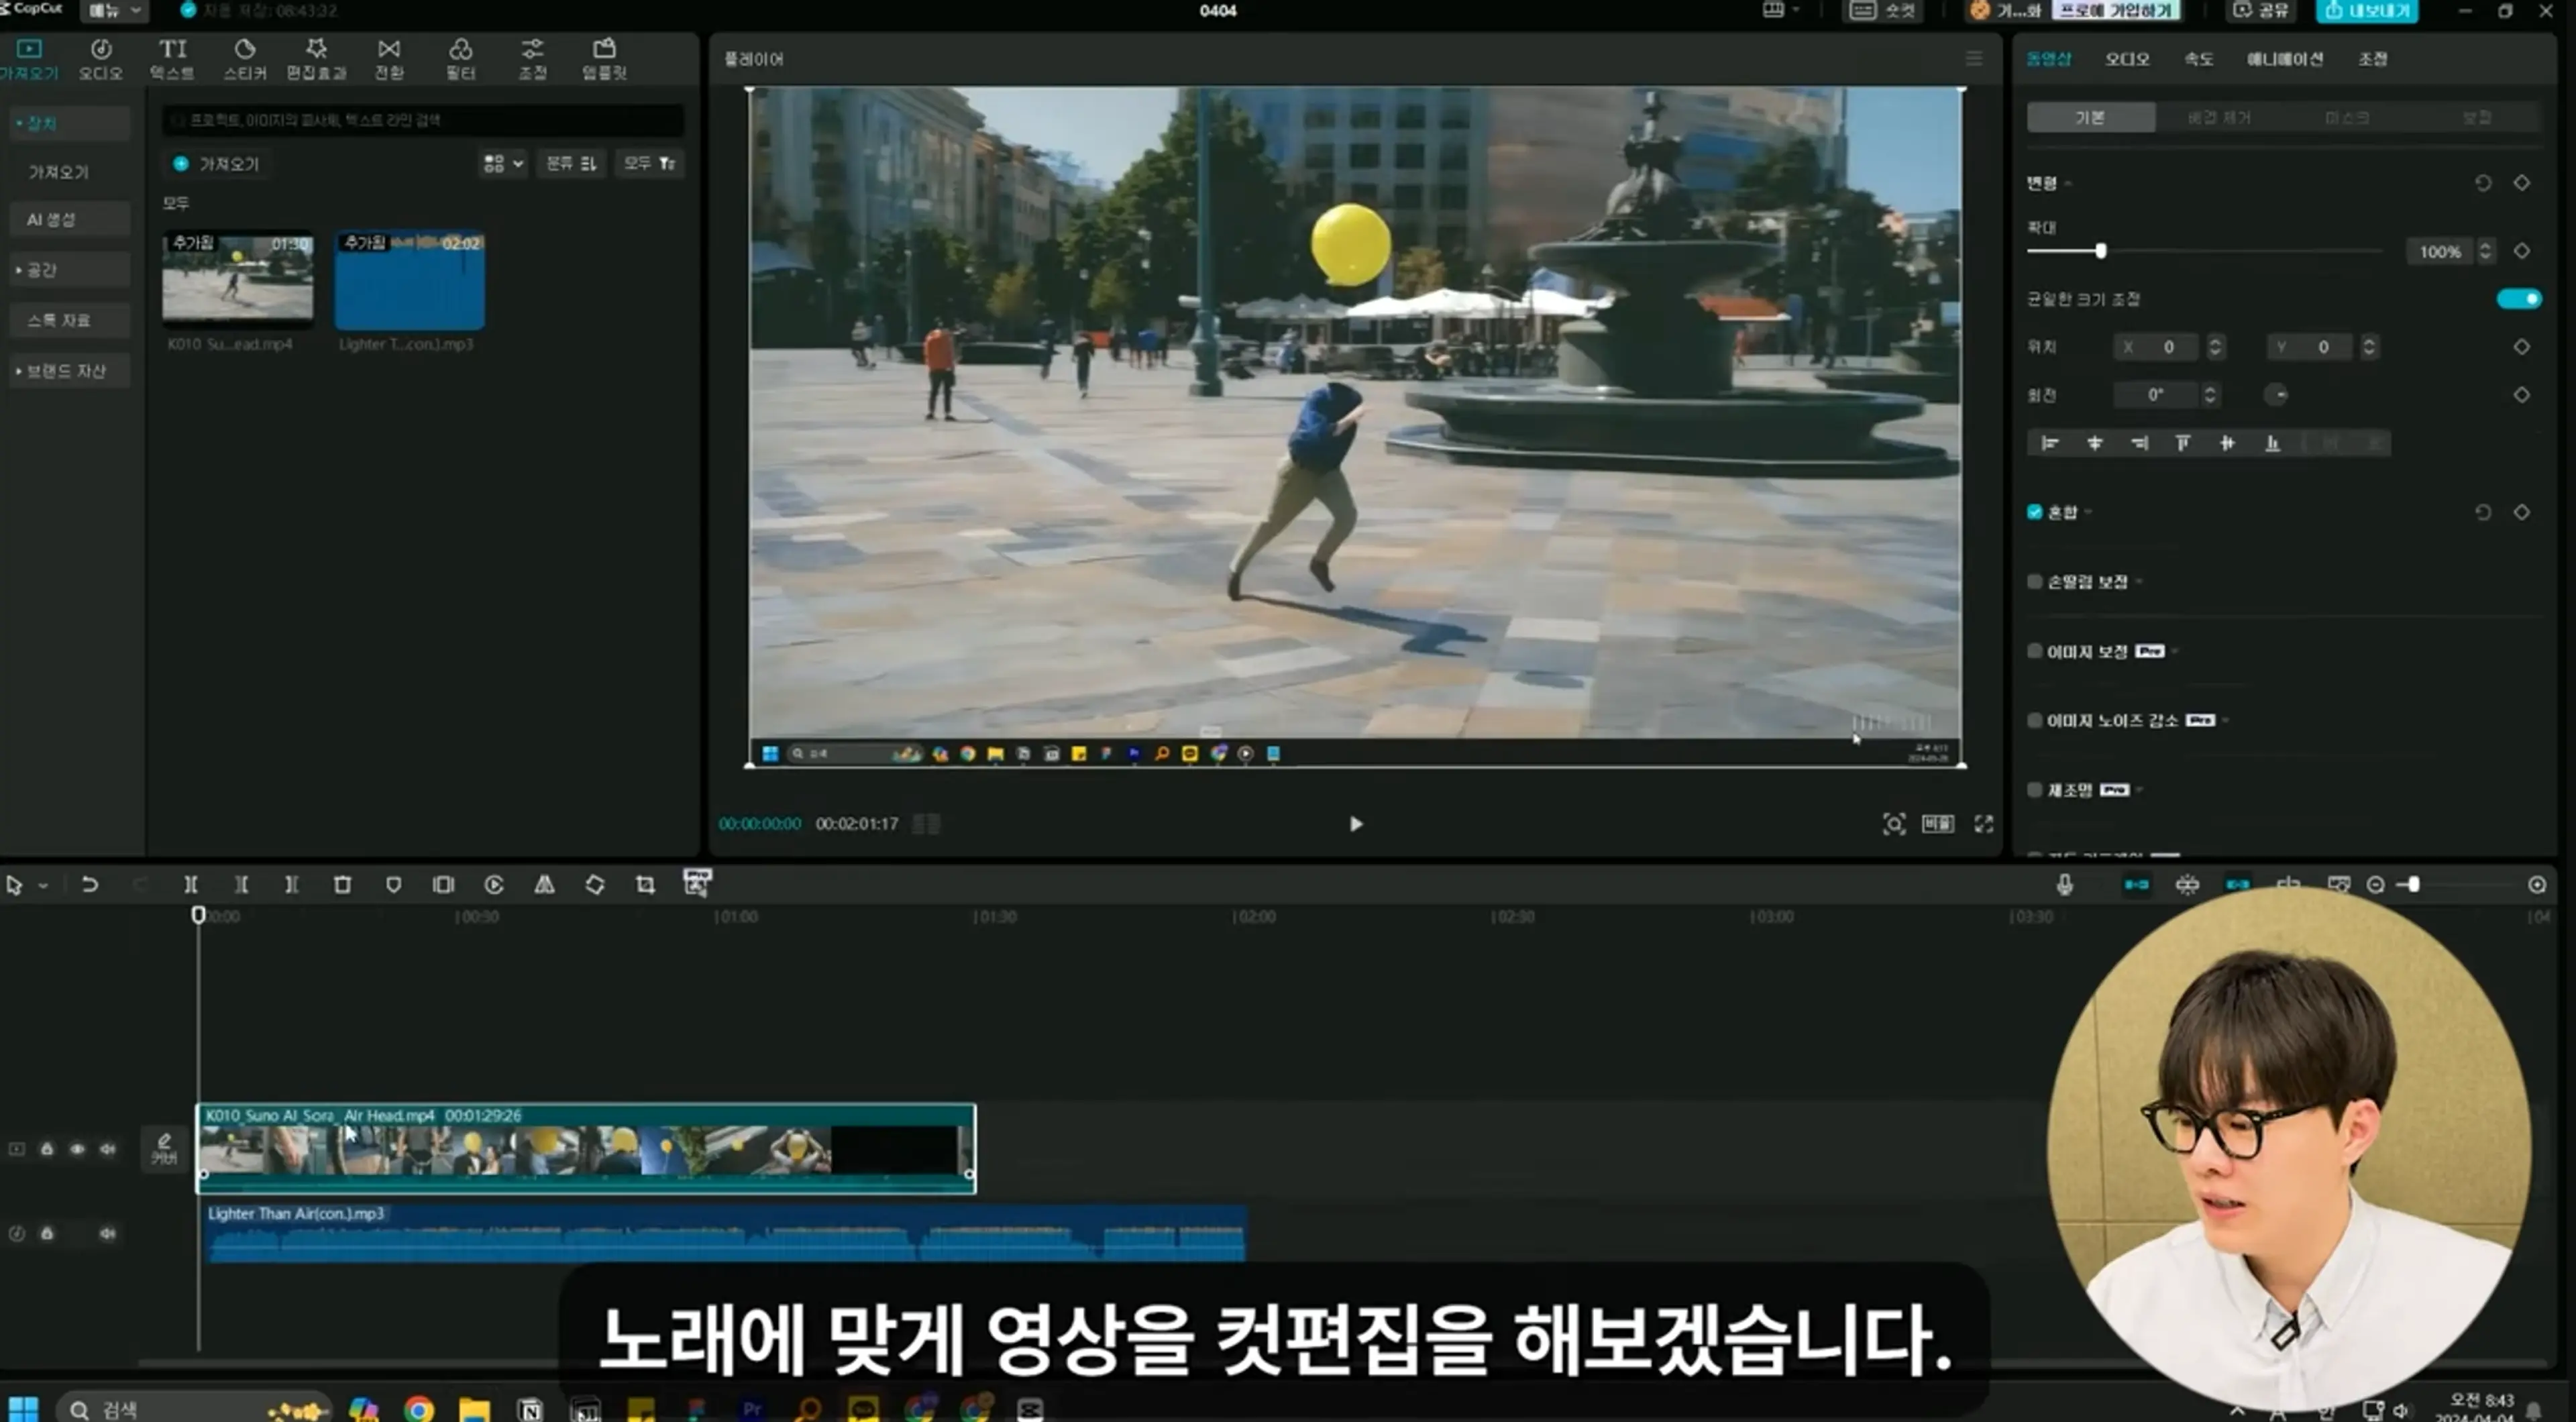2576x1422 pixels.
Task: Switch to the 오디오 tab in properties panel
Action: [2127, 59]
